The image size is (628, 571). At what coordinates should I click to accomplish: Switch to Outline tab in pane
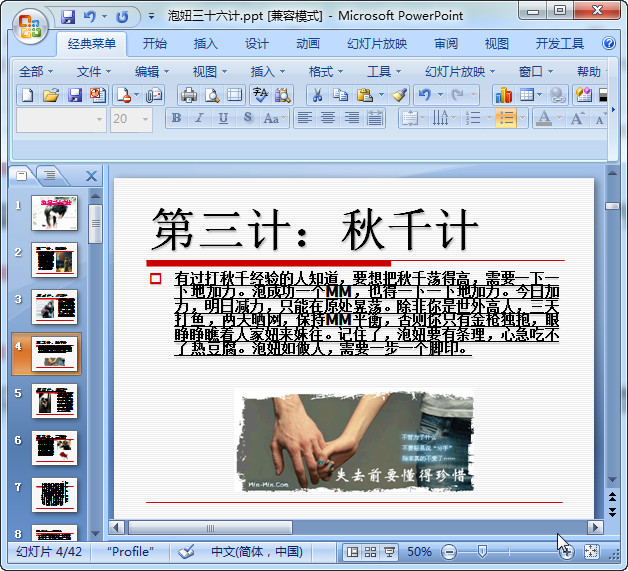tap(50, 175)
